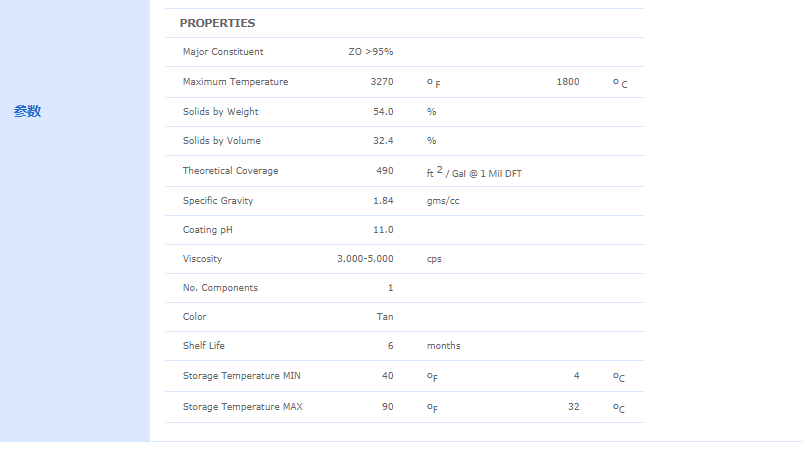The height and width of the screenshot is (453, 803).
Task: Click the Specific Gravity value 1.84
Action: click(x=383, y=201)
